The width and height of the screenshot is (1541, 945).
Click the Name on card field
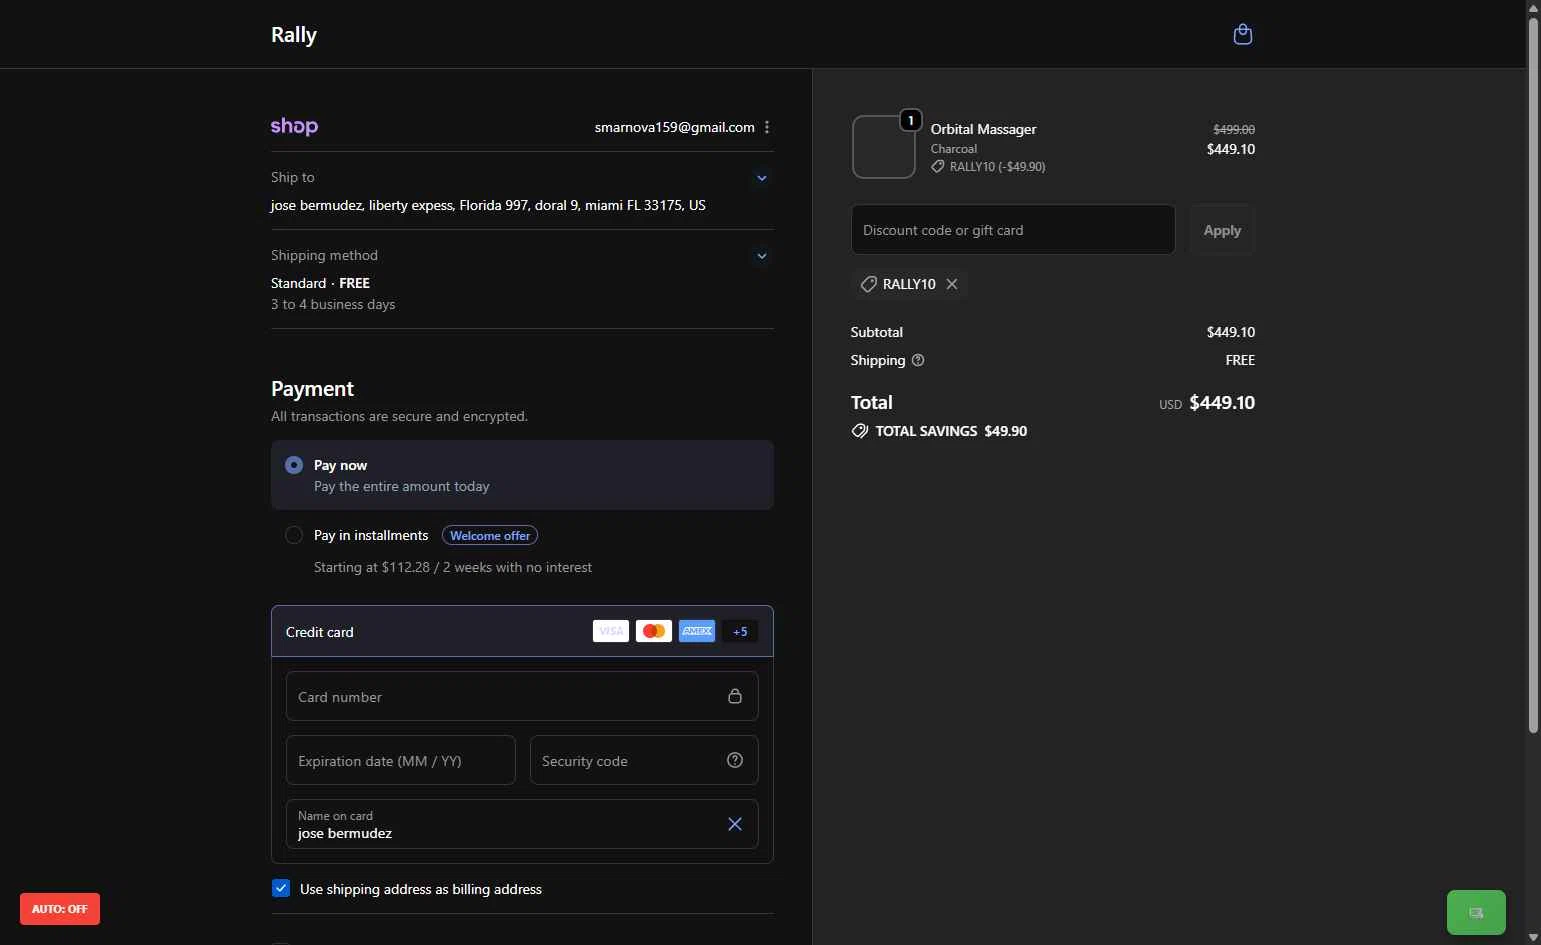[522, 824]
